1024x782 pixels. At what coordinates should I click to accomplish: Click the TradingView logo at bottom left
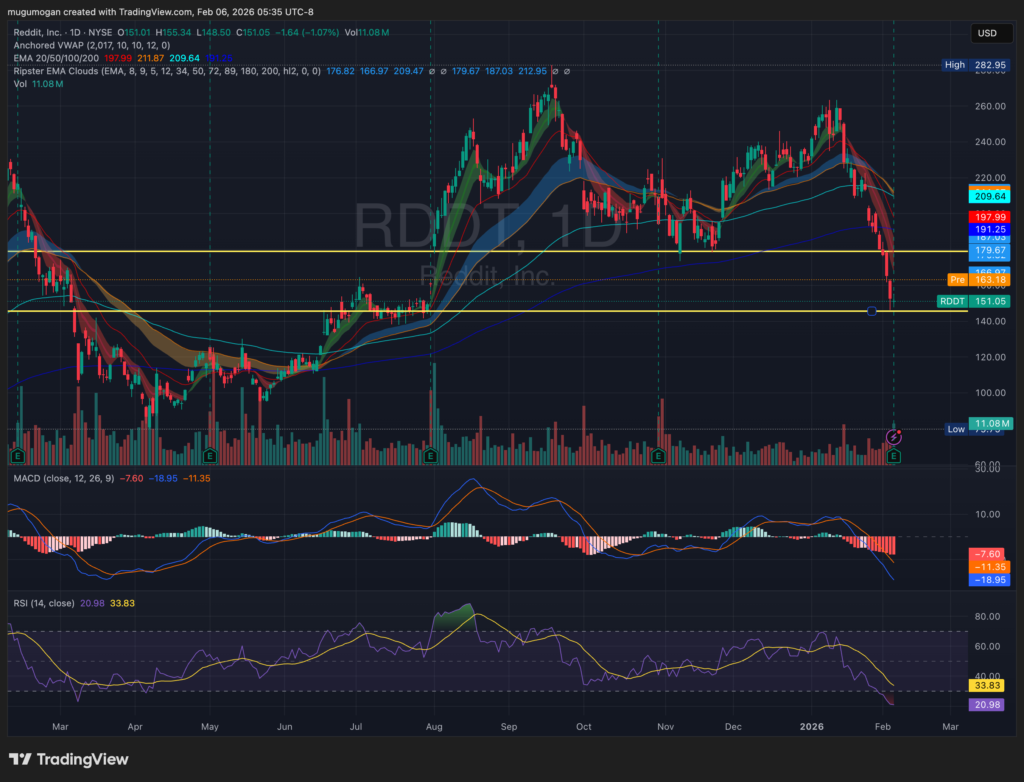[x=69, y=759]
